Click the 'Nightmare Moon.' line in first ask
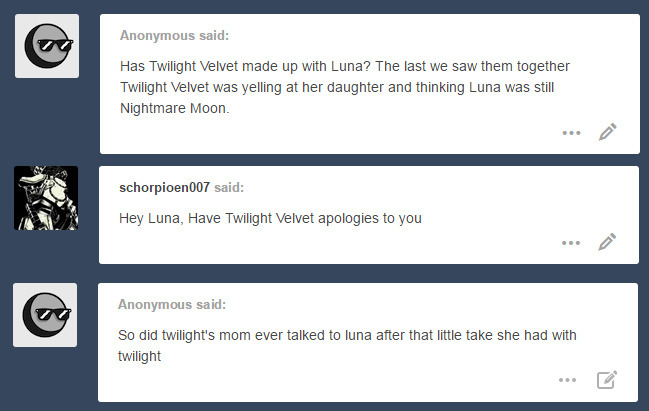Viewport: 649px width, 411px height. [175, 108]
